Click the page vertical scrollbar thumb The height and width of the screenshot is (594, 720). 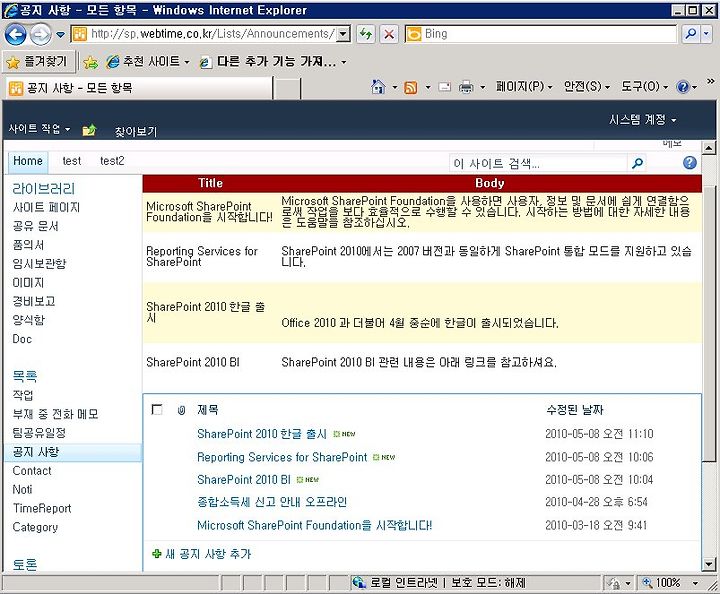(709, 324)
